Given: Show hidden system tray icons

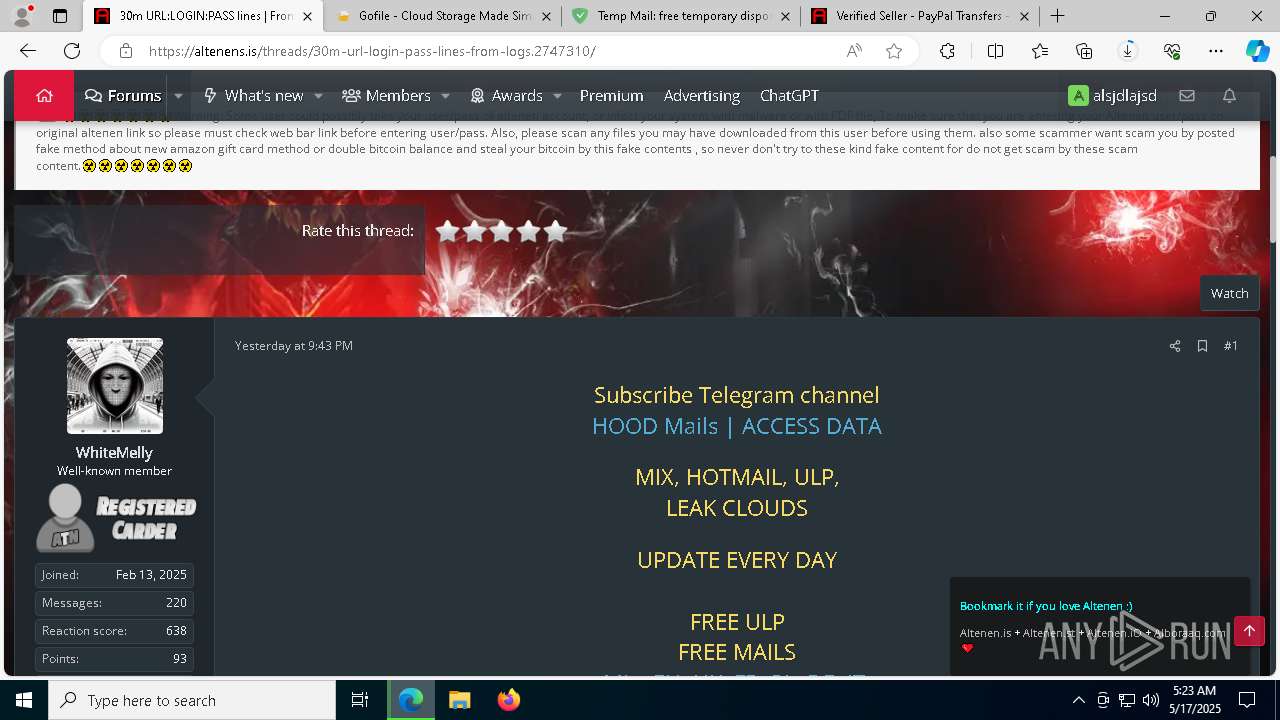Looking at the screenshot, I should (x=1078, y=700).
